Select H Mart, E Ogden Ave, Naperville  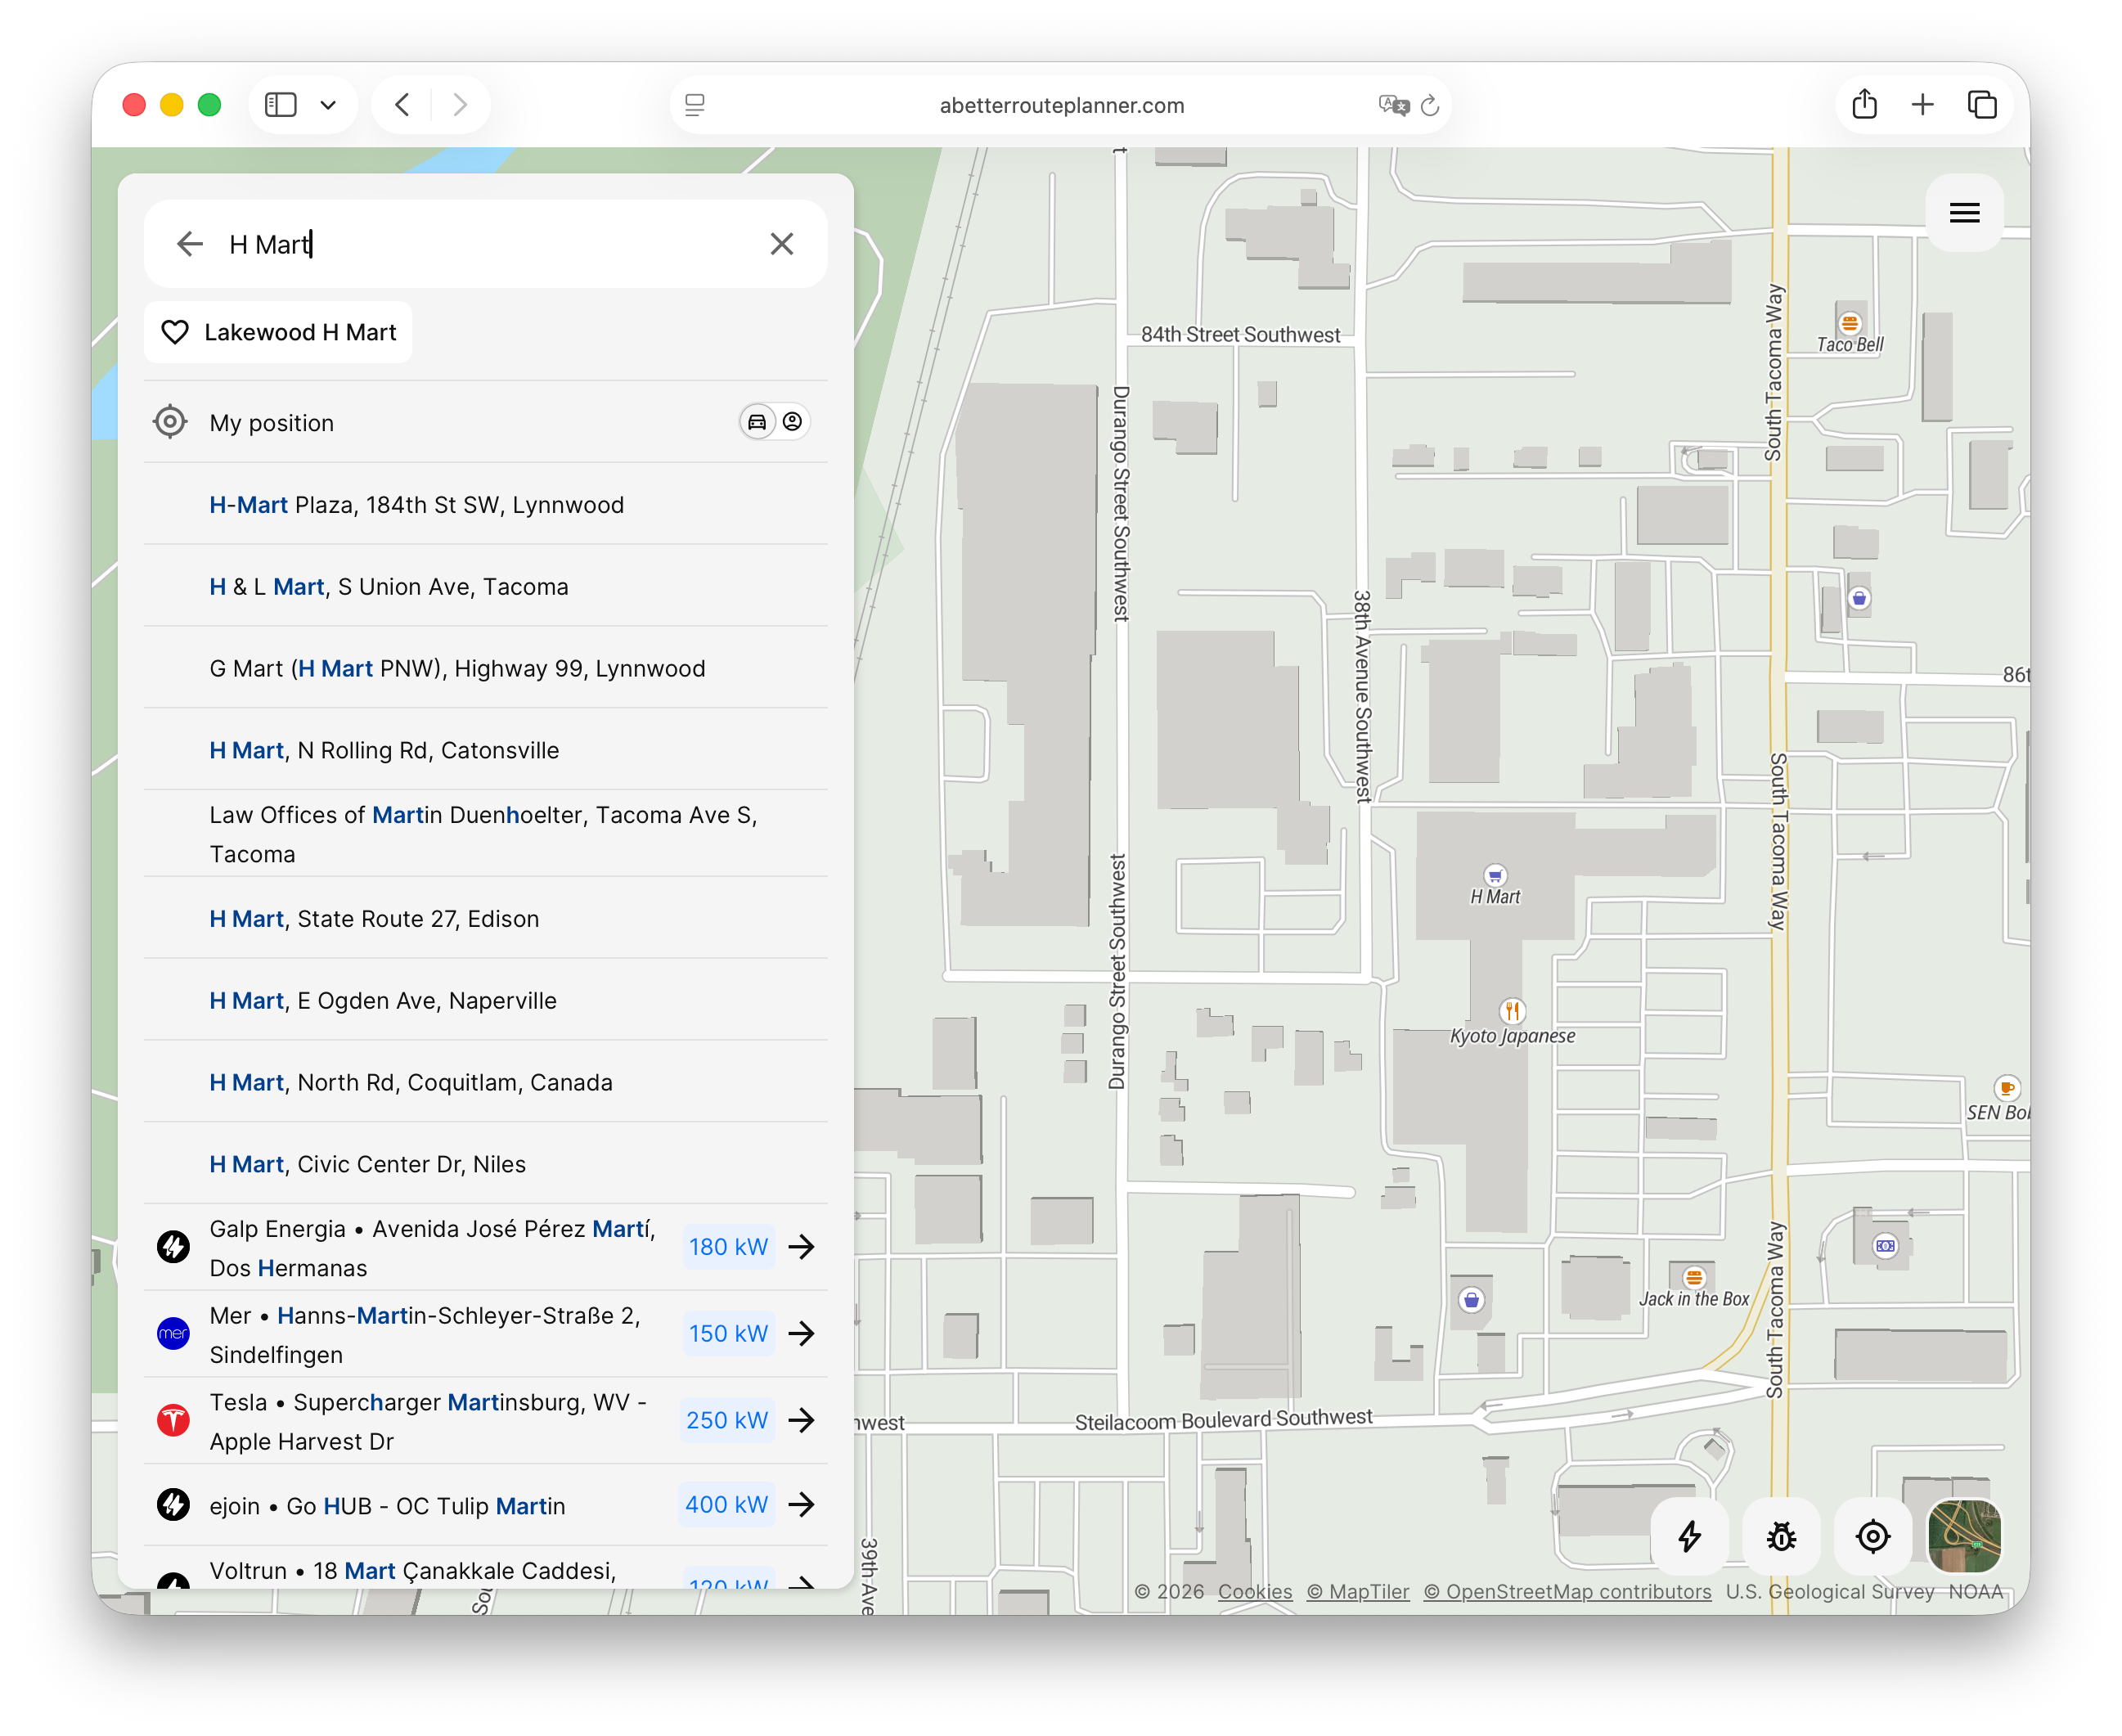point(486,1000)
